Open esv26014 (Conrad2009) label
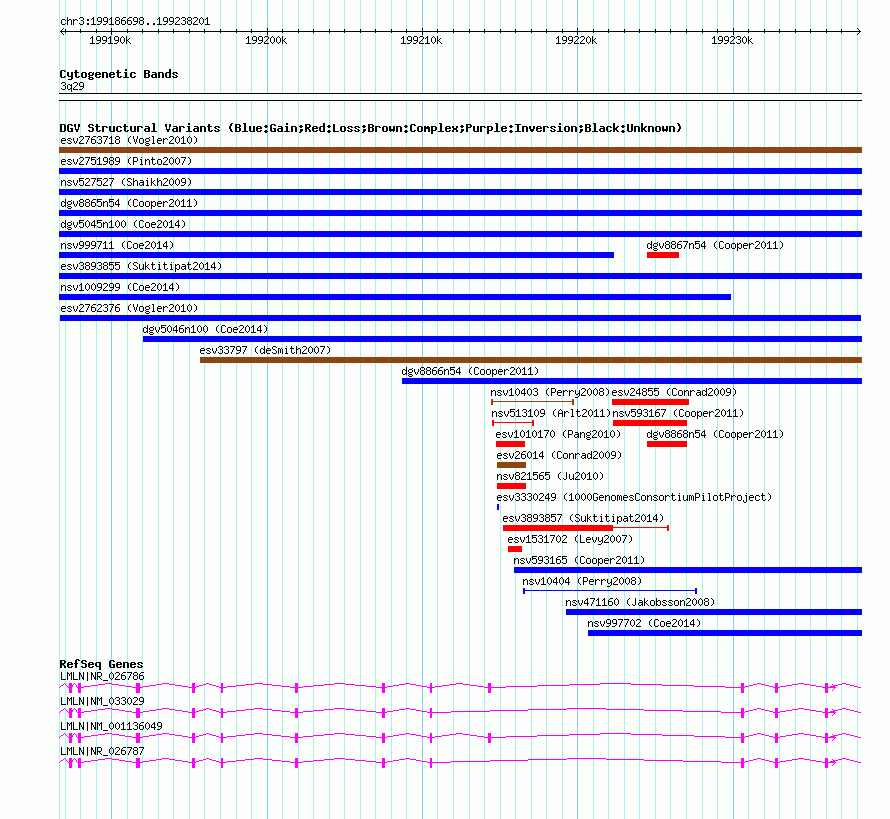 point(559,455)
